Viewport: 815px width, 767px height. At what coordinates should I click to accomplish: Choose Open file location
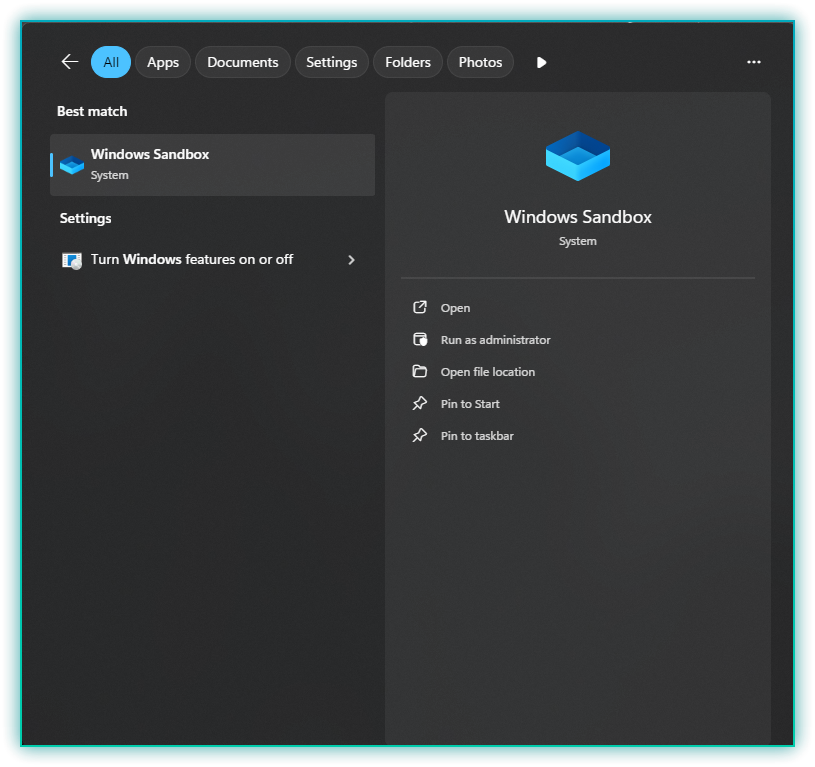pyautogui.click(x=488, y=372)
